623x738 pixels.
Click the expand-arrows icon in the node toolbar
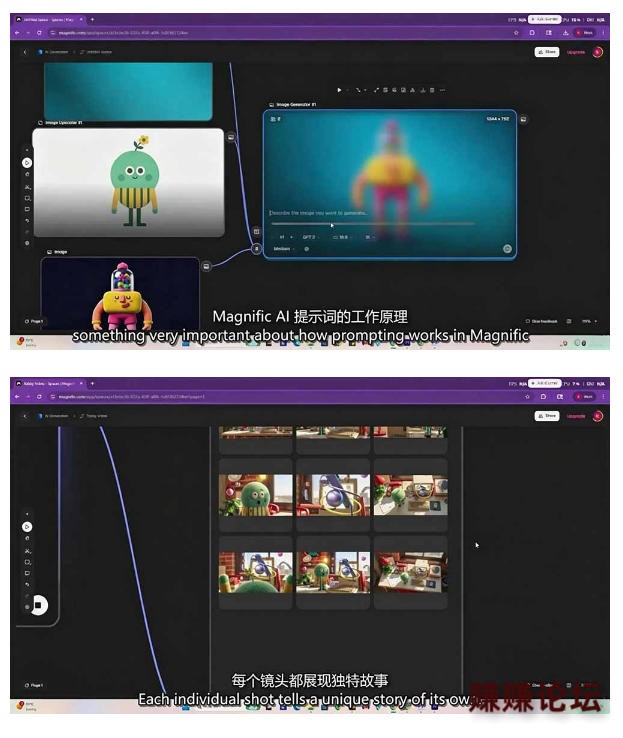click(376, 90)
